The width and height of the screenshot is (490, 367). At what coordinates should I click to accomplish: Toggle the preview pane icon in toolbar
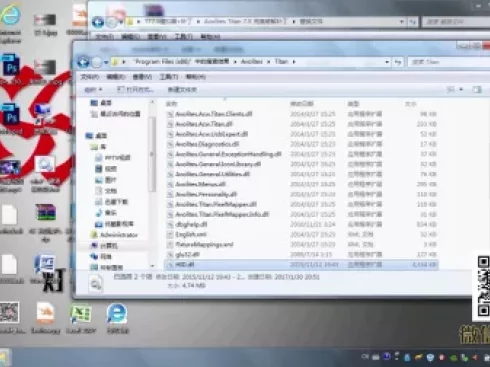tap(477, 90)
